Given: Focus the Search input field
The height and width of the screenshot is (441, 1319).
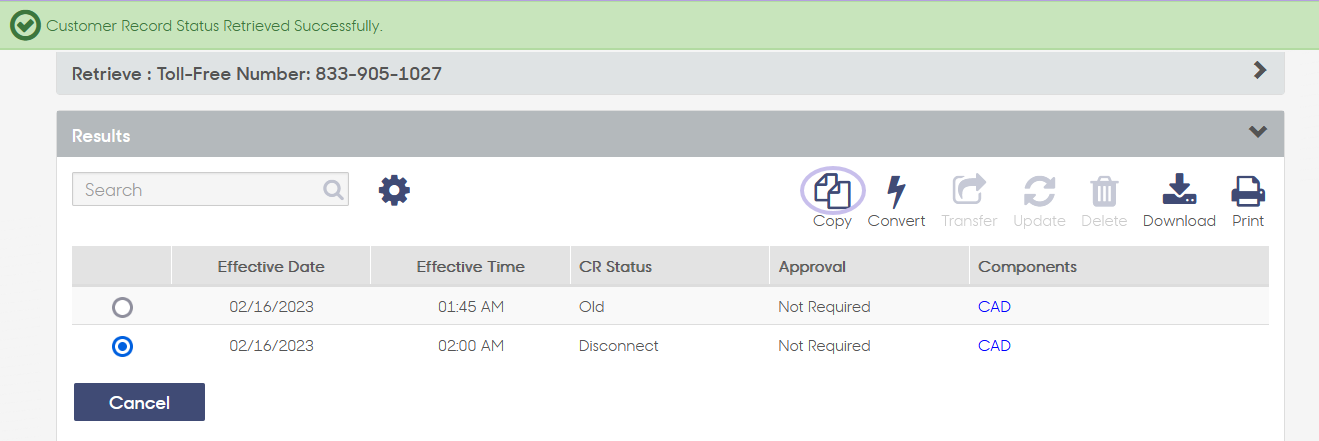Looking at the screenshot, I should tap(210, 190).
